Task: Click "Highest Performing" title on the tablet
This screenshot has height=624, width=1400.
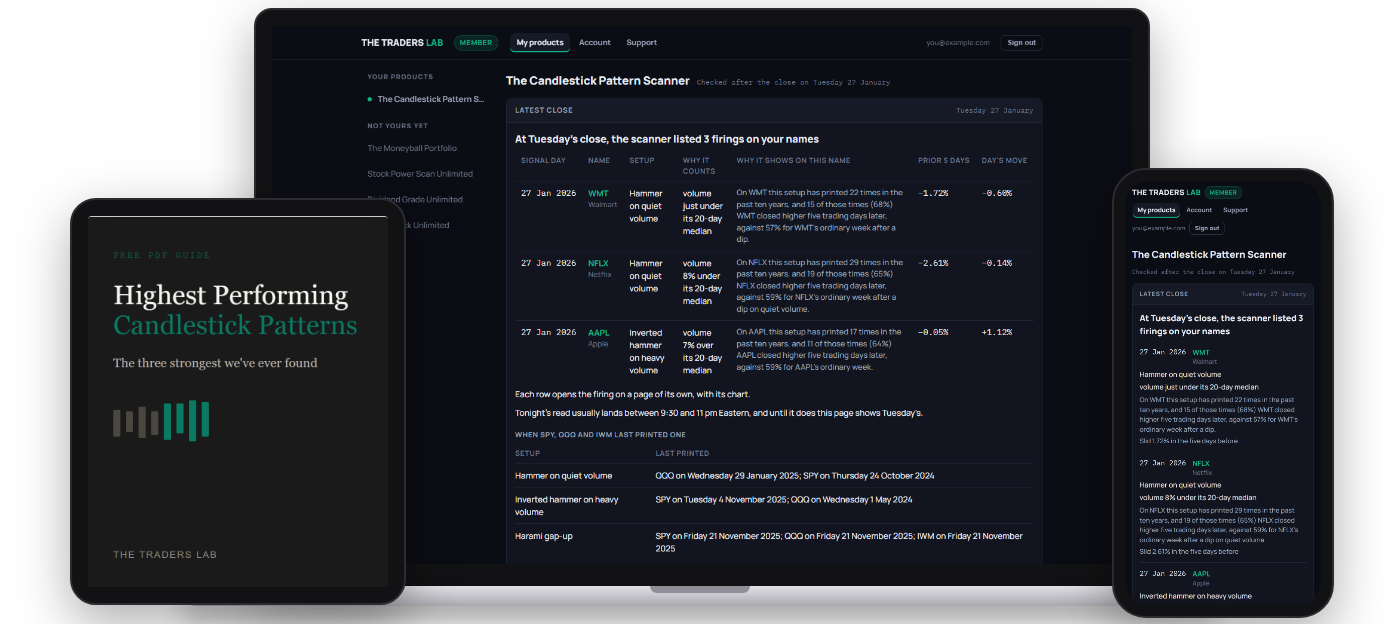Action: [231, 295]
